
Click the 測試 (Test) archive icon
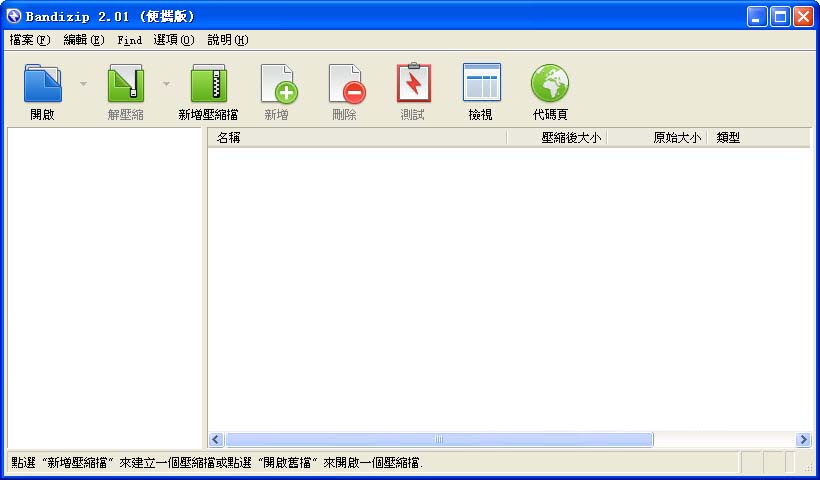point(412,84)
